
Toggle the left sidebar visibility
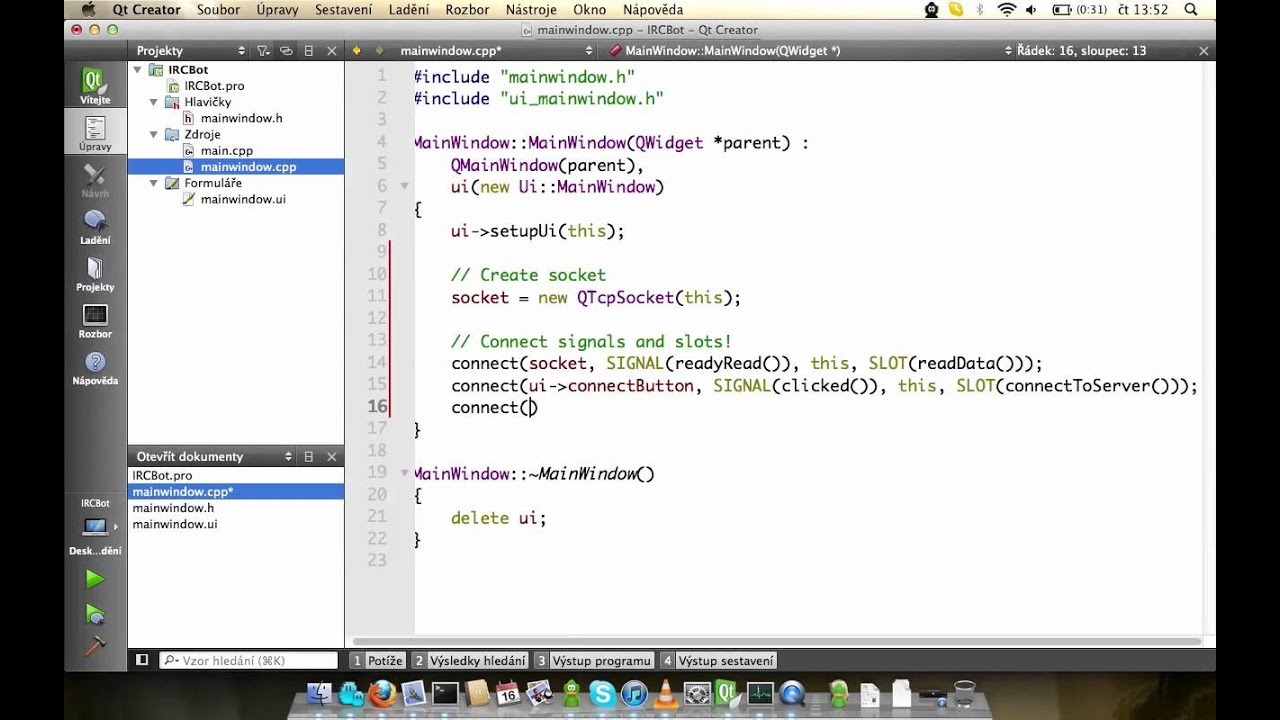[x=142, y=660]
